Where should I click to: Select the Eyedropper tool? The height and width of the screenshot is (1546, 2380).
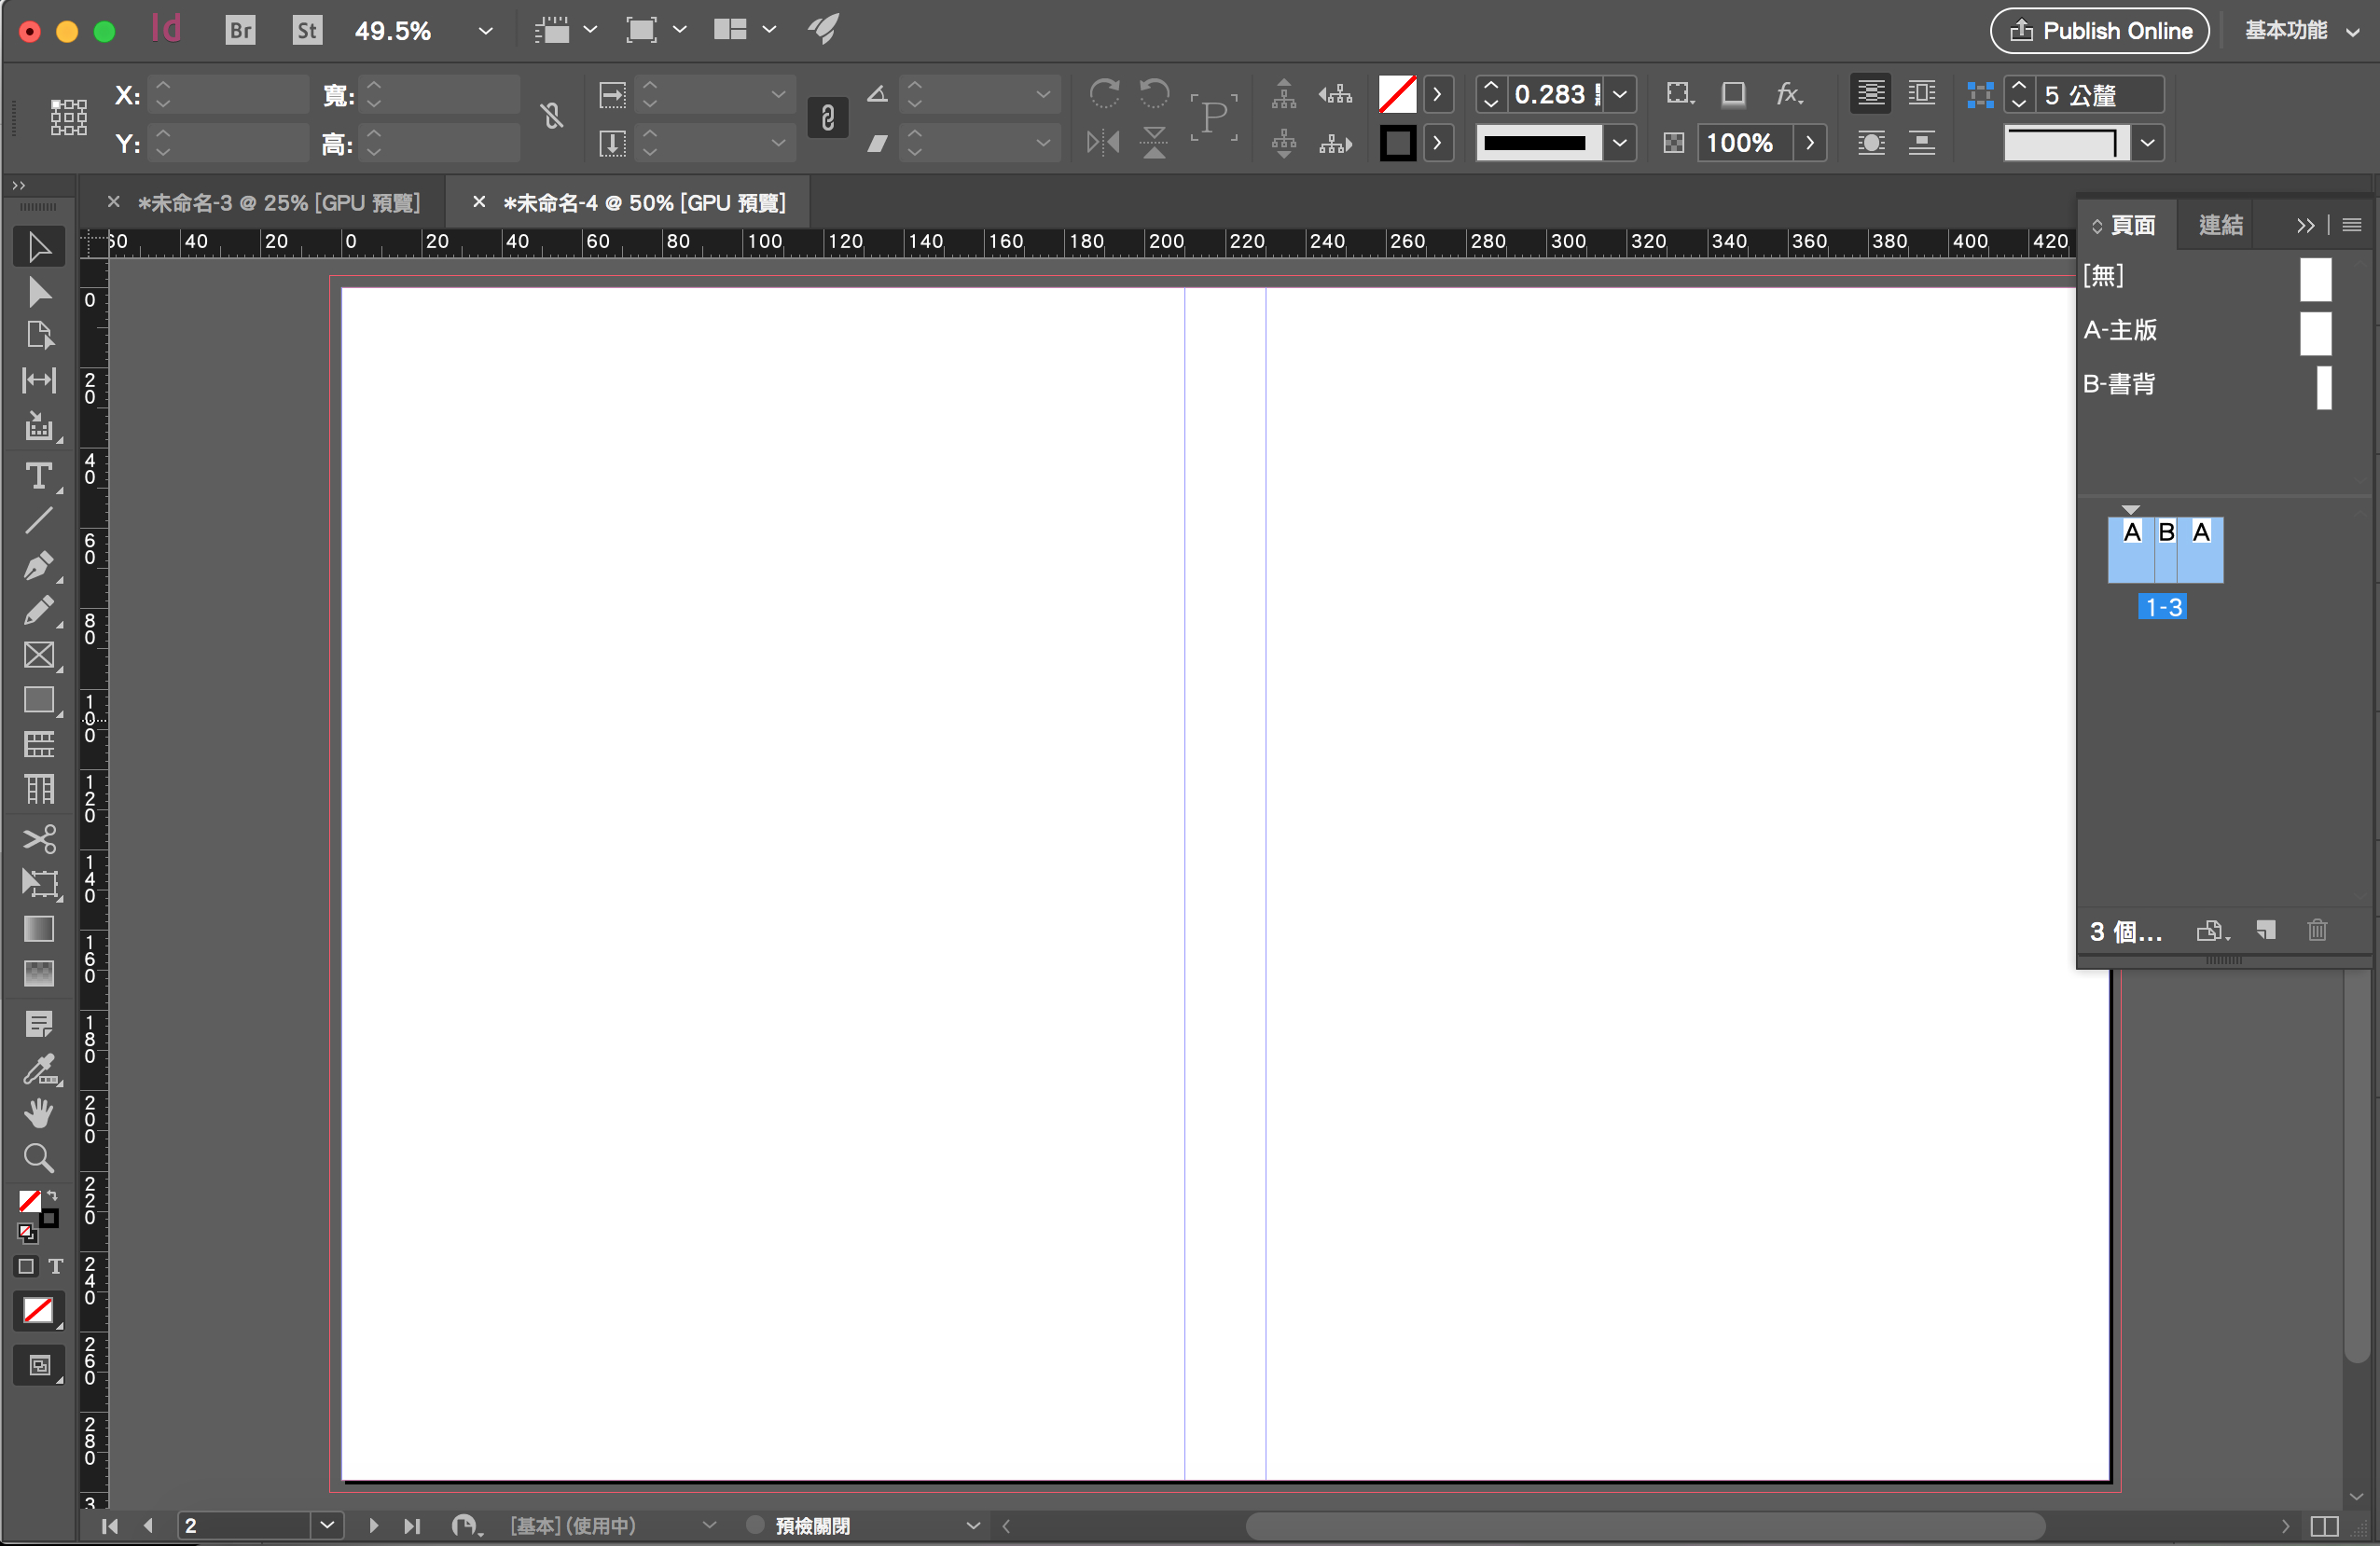click(39, 1069)
